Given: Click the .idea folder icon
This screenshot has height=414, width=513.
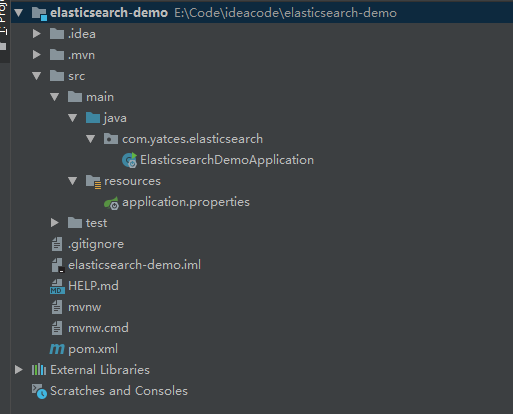Looking at the screenshot, I should 57,34.
